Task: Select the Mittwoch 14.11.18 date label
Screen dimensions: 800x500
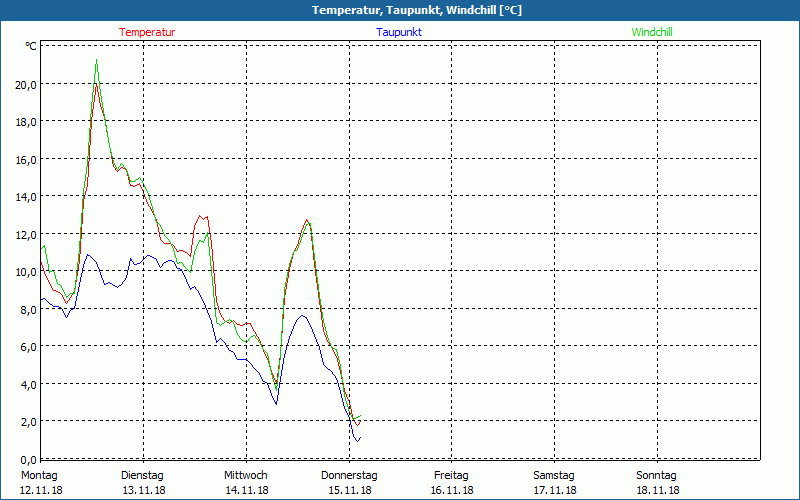Action: 246,482
